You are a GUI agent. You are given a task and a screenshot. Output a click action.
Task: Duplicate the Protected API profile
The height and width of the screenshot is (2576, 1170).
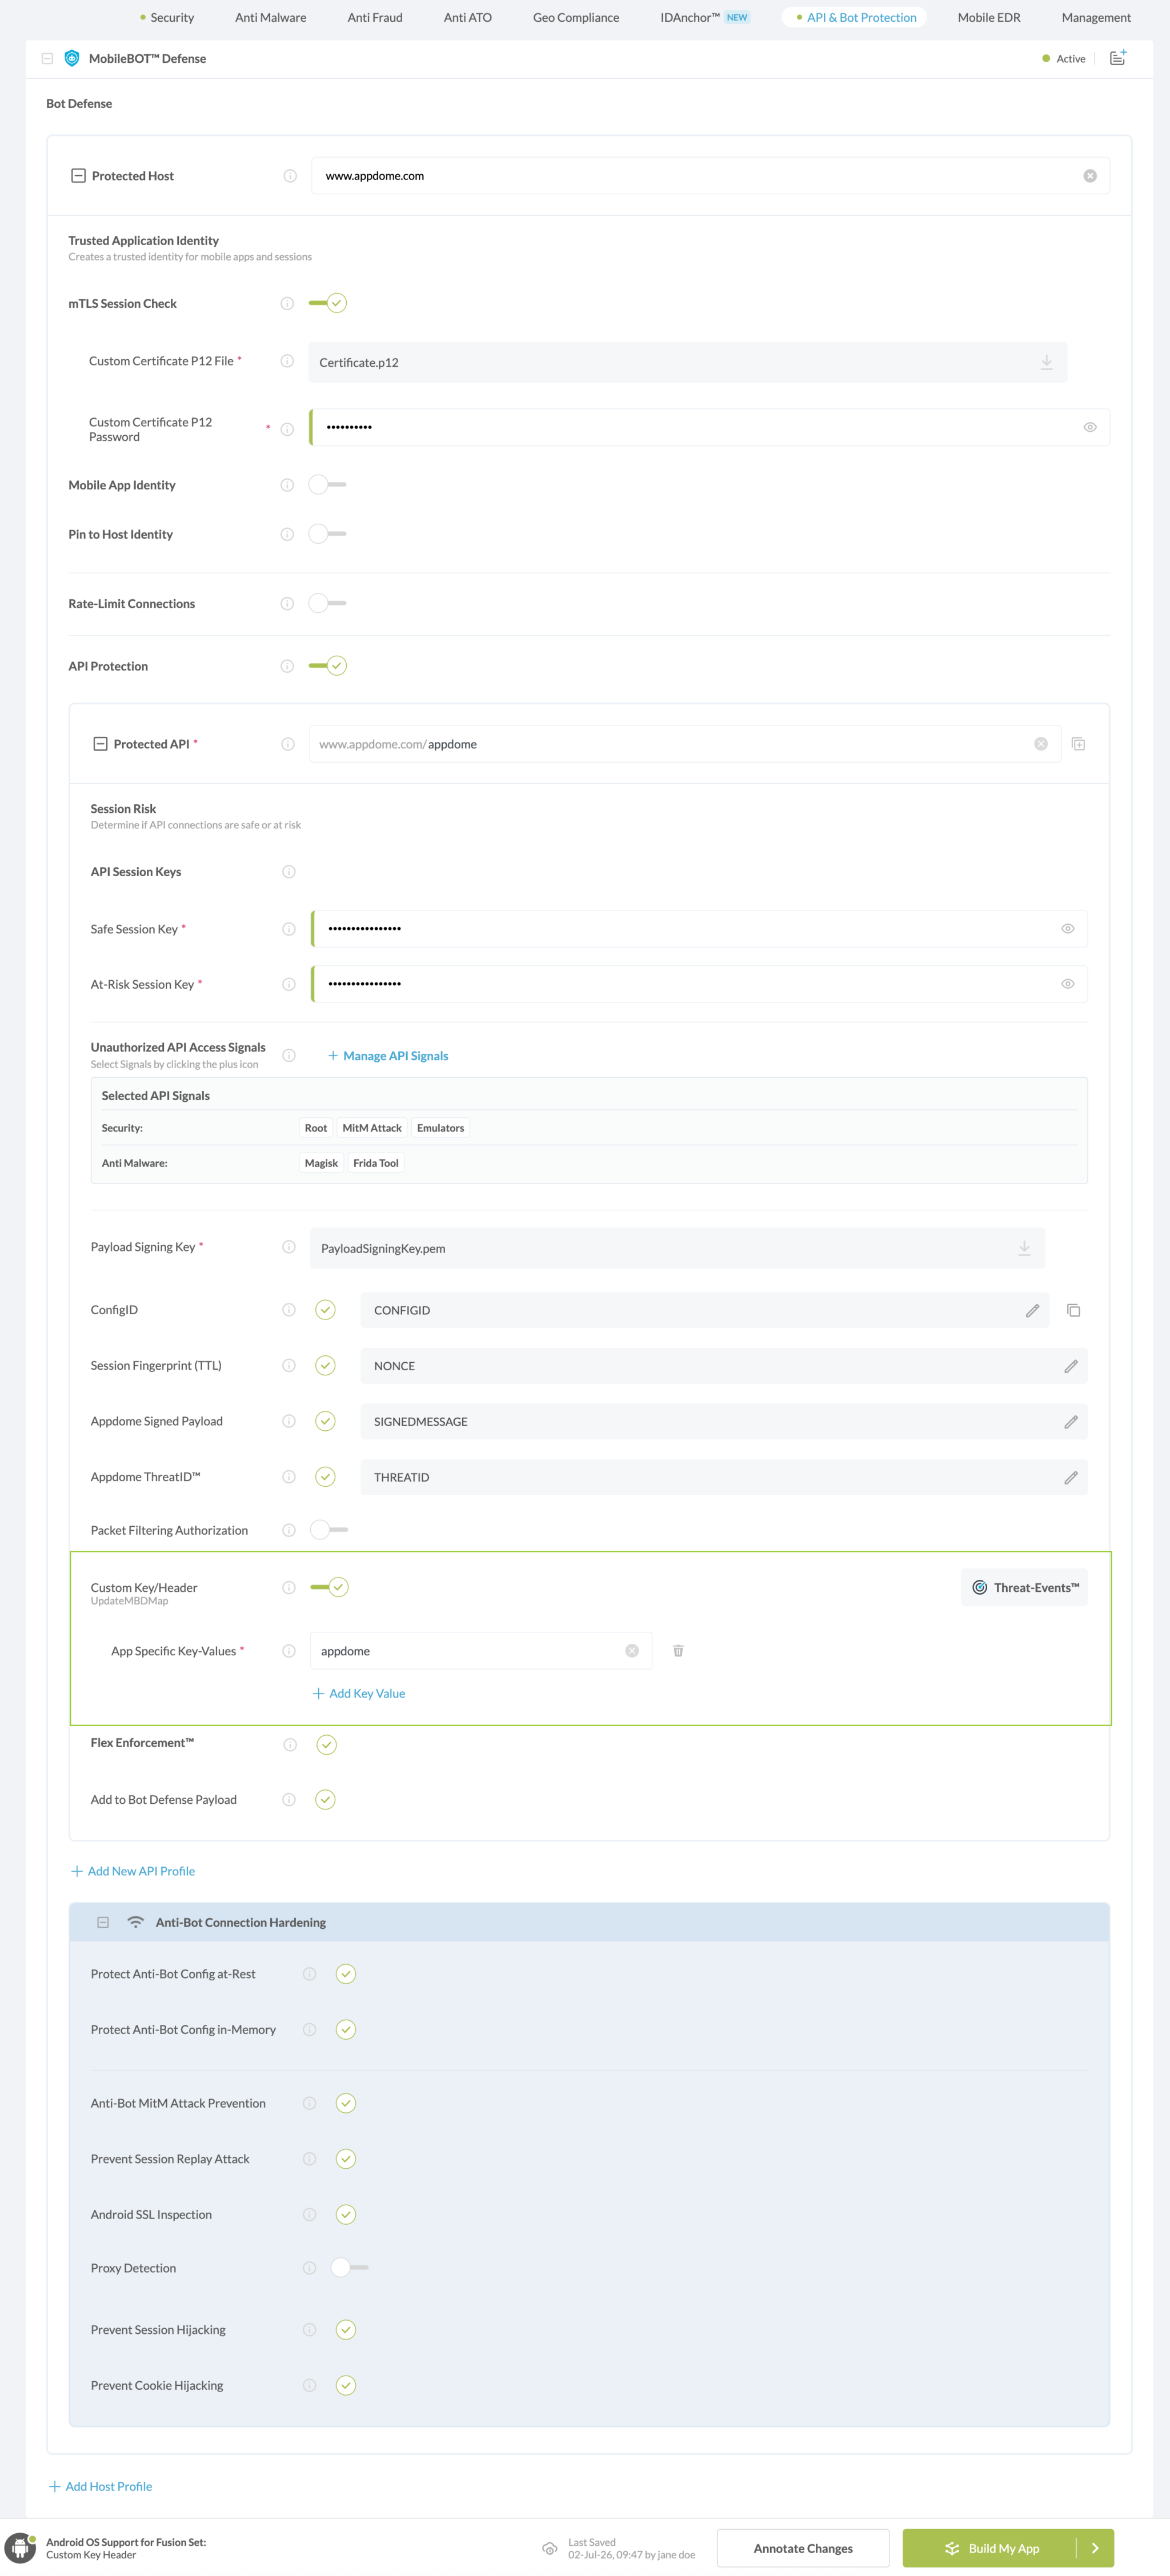point(1079,744)
